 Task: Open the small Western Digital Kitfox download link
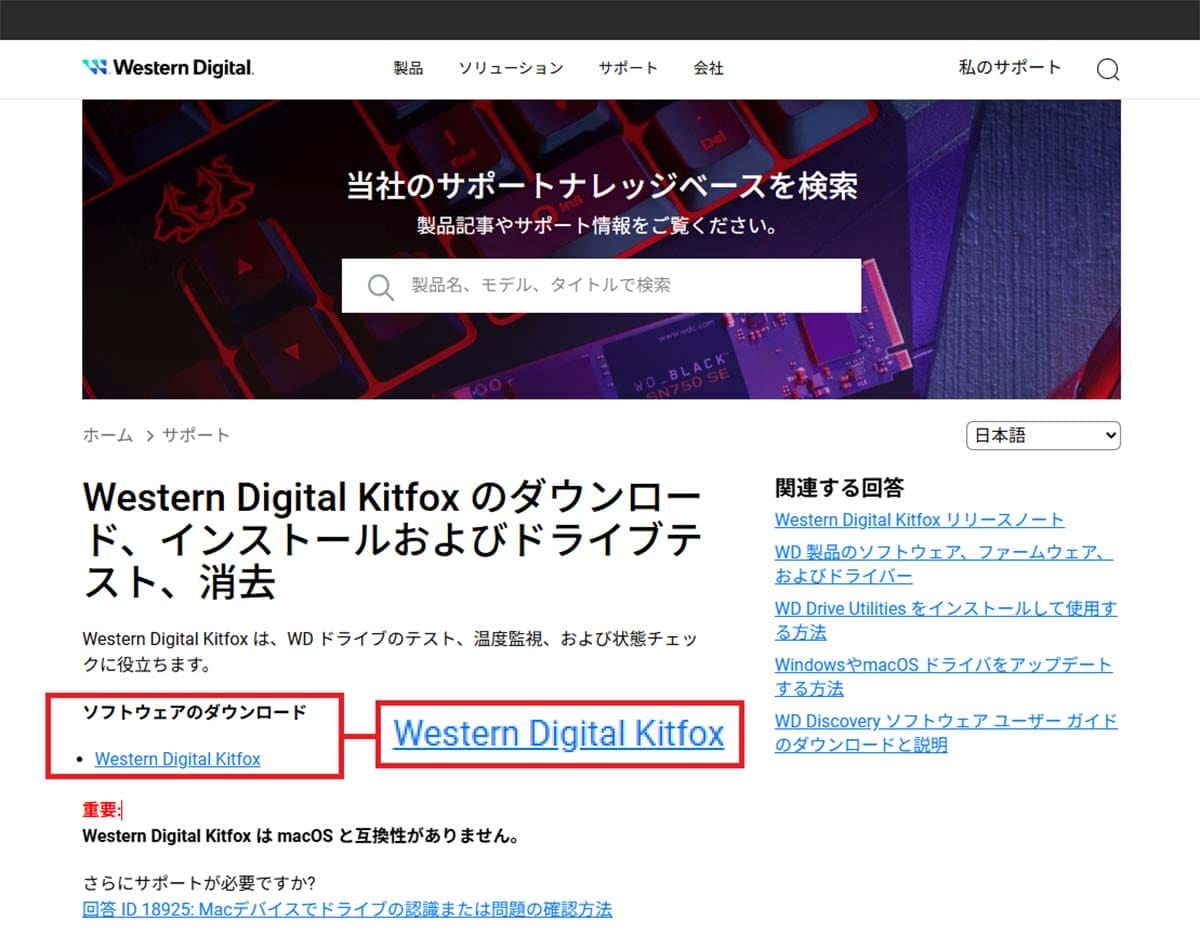click(177, 759)
